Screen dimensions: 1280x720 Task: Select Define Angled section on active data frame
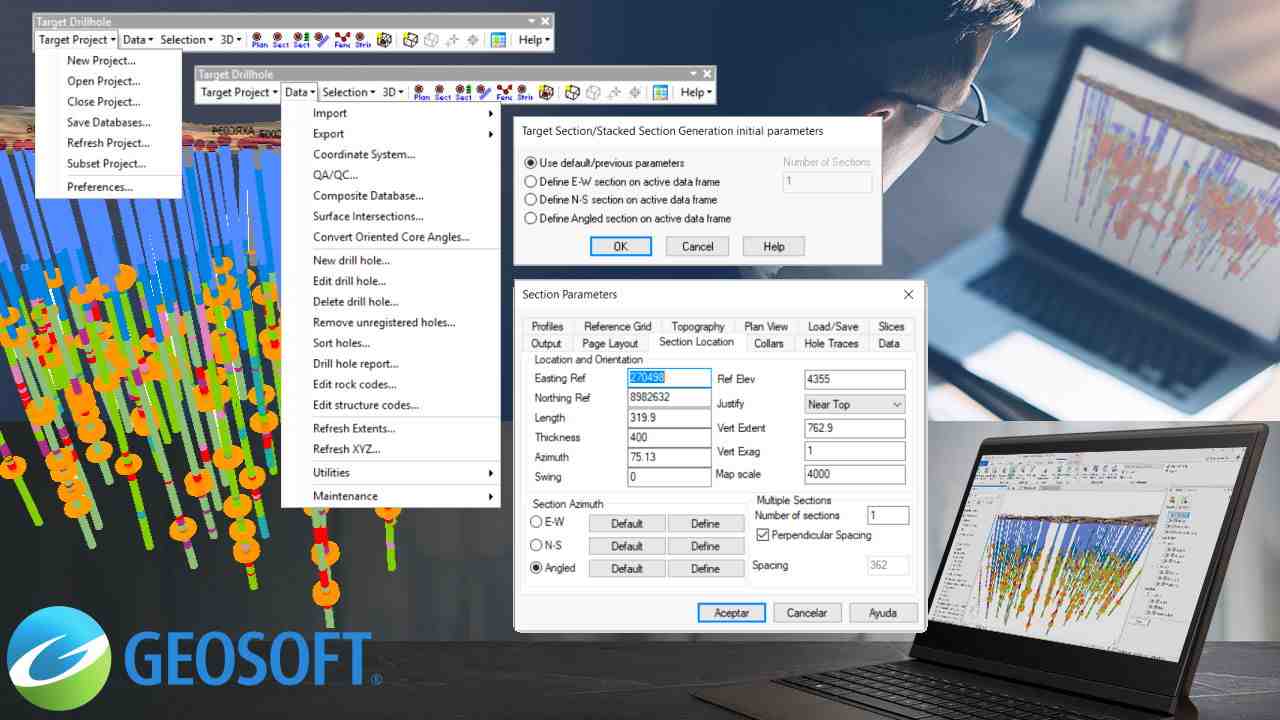(531, 218)
